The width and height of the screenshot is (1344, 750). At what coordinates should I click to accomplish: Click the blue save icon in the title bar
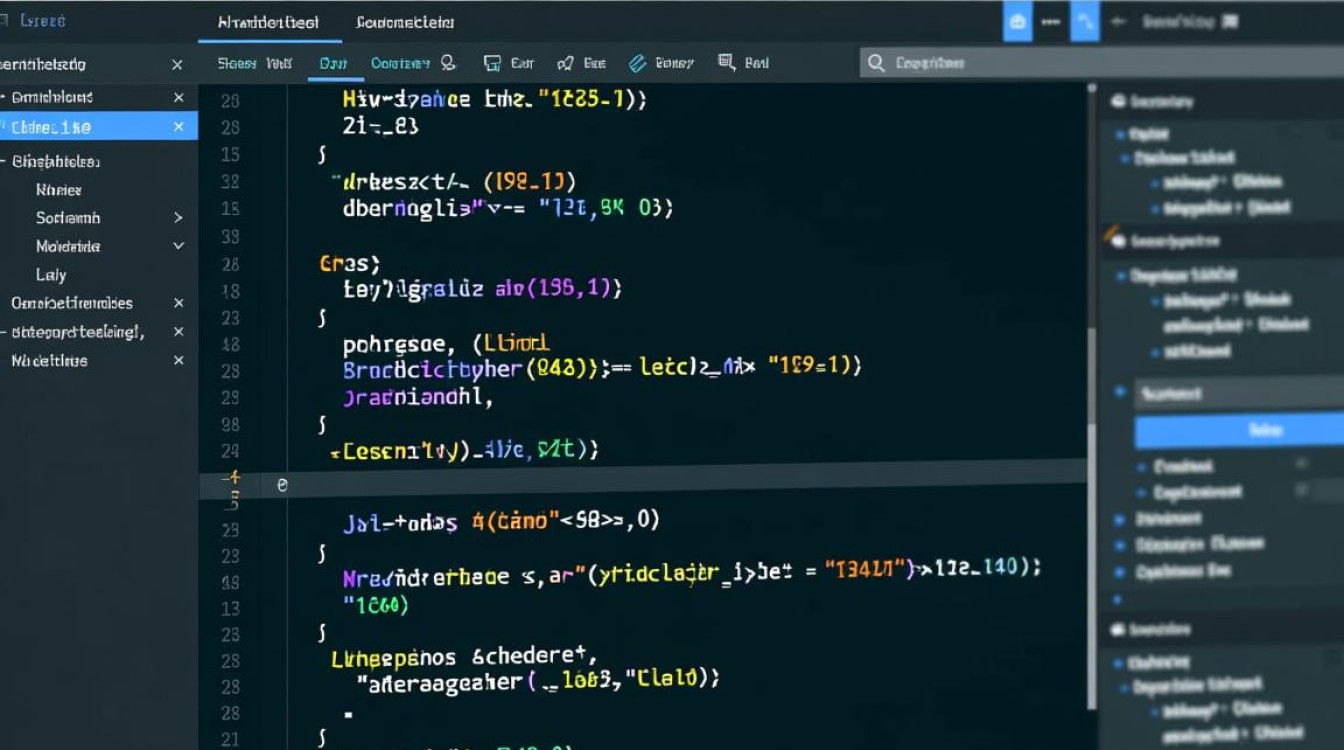[1018, 21]
